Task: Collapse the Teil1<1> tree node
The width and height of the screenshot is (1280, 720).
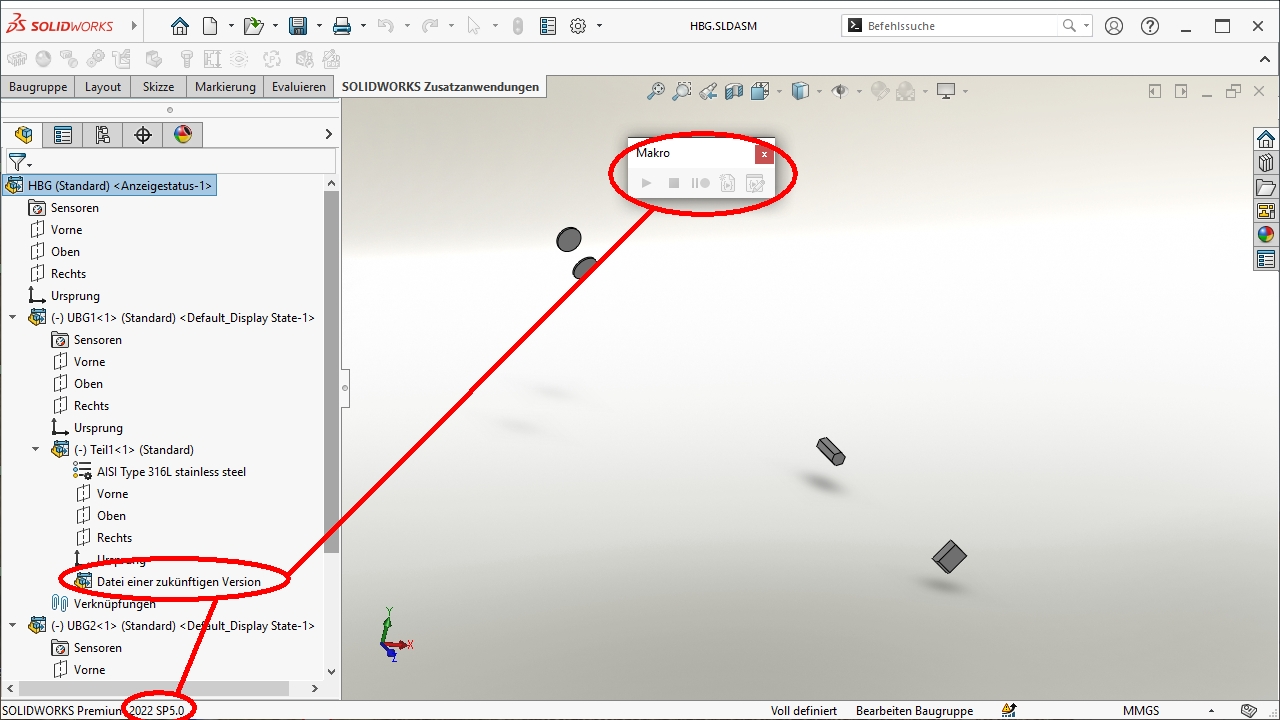Action: click(x=36, y=449)
